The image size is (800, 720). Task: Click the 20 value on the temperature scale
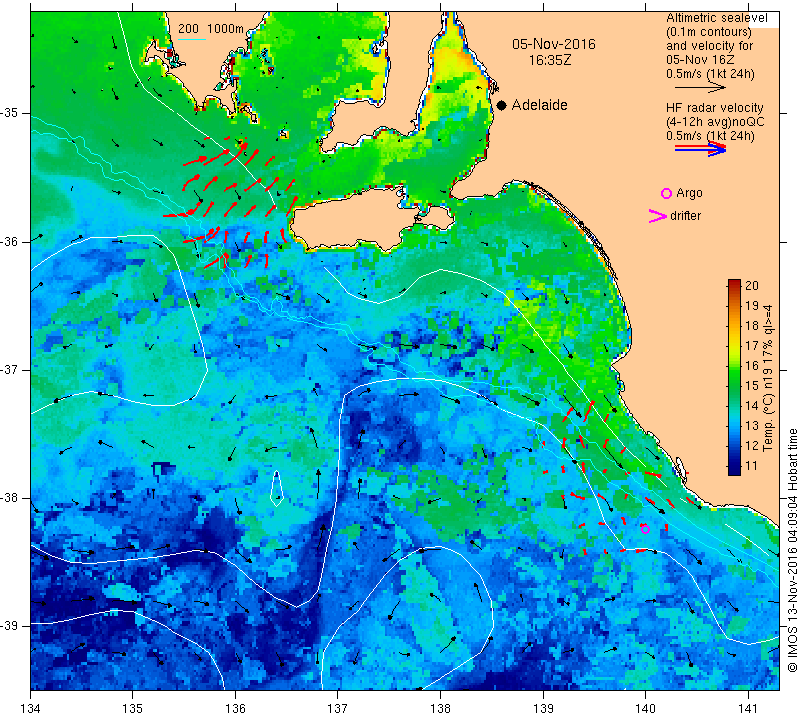coord(752,286)
